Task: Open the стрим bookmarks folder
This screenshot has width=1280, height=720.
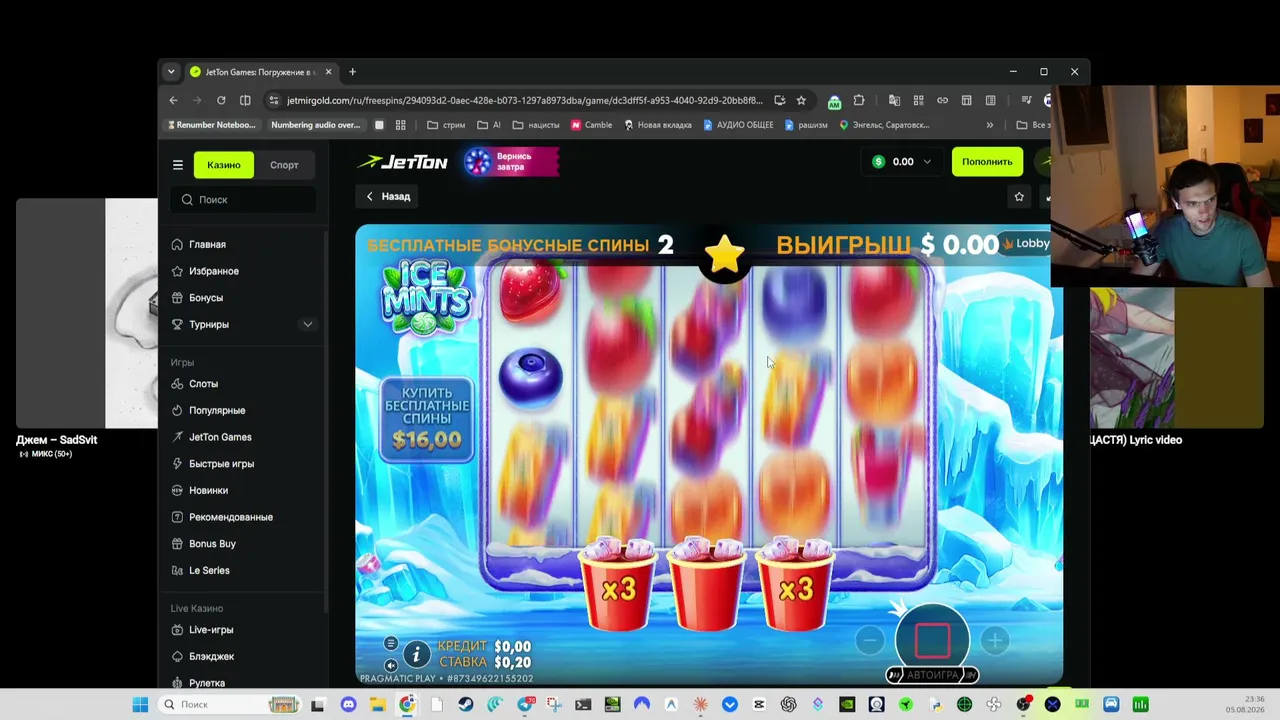Action: click(446, 125)
